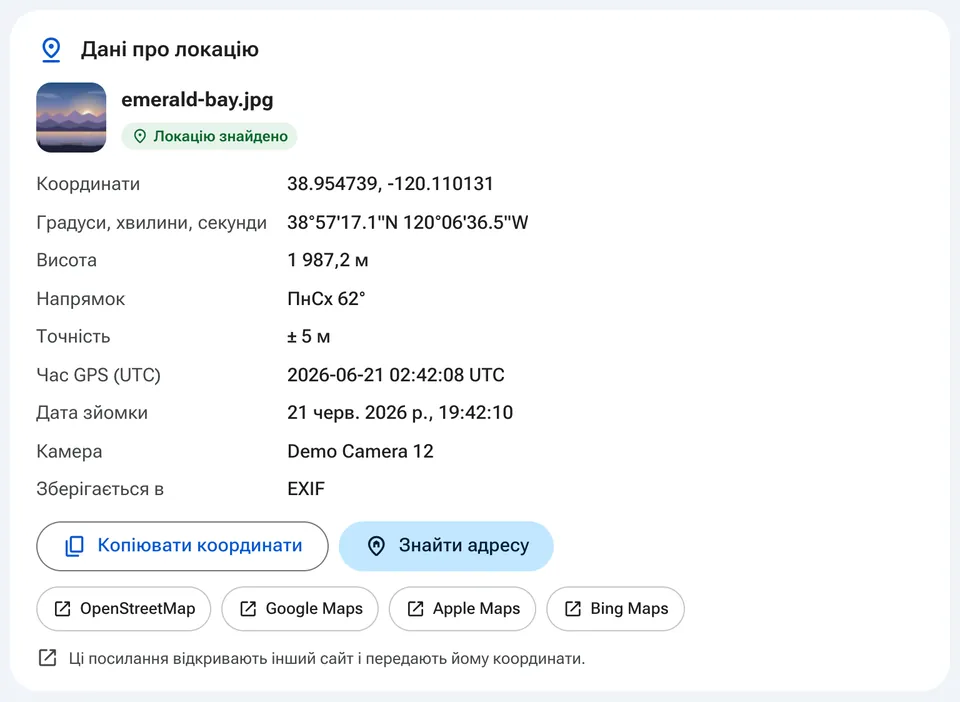
Task: Click the 'Знайти адресу' button
Action: point(446,546)
